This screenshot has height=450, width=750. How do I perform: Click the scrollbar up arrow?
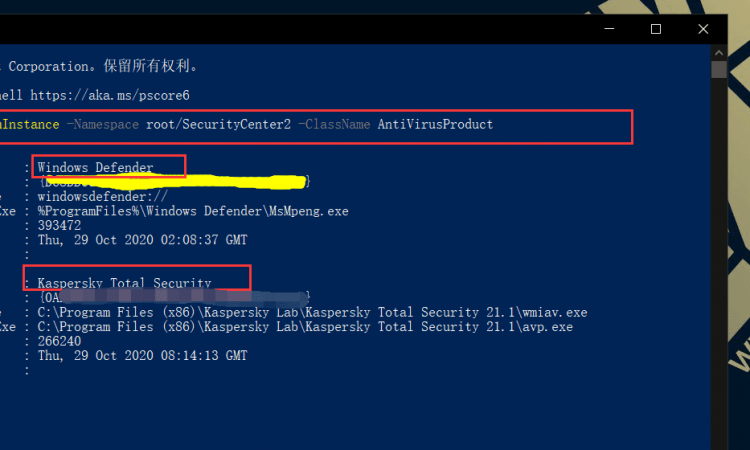[718, 53]
